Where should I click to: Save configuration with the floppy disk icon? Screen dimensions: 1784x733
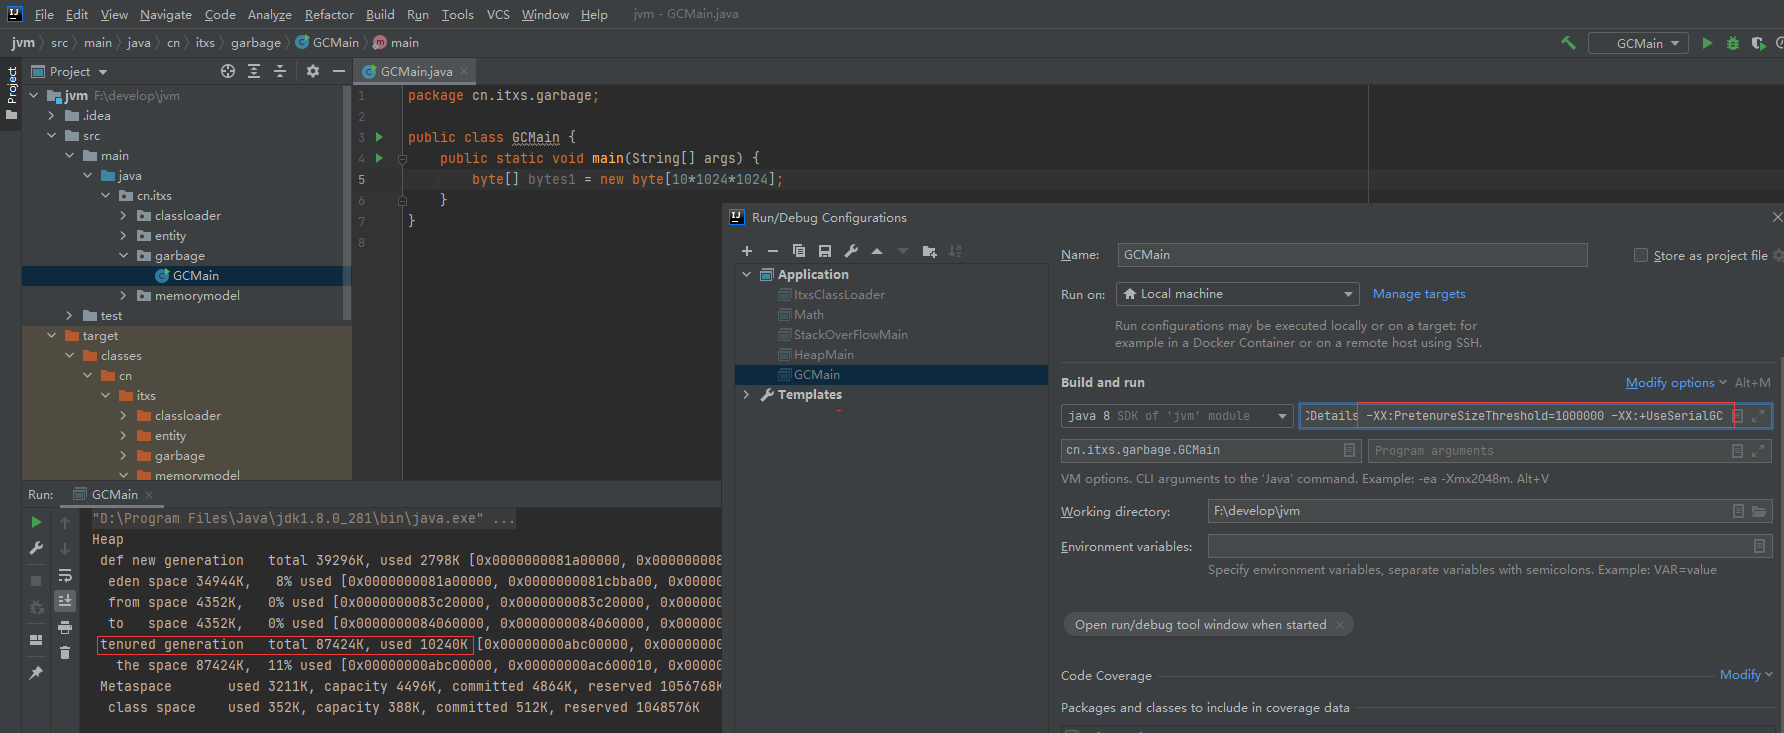pyautogui.click(x=825, y=251)
